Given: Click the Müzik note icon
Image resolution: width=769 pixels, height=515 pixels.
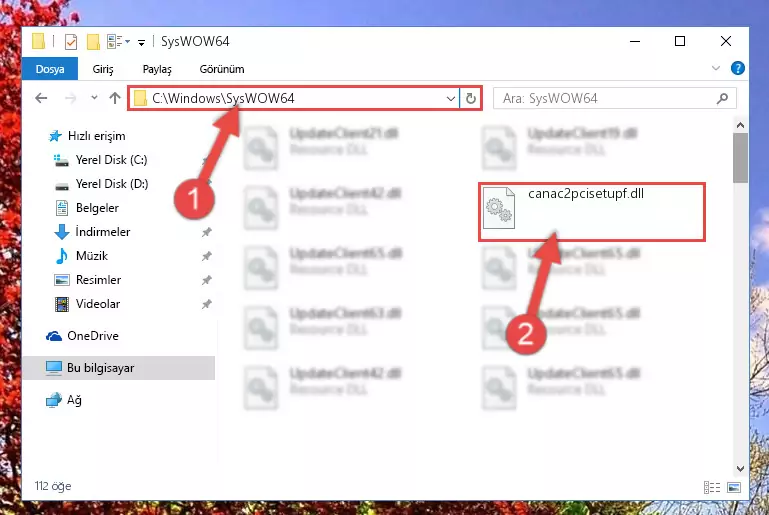Looking at the screenshot, I should (62, 256).
